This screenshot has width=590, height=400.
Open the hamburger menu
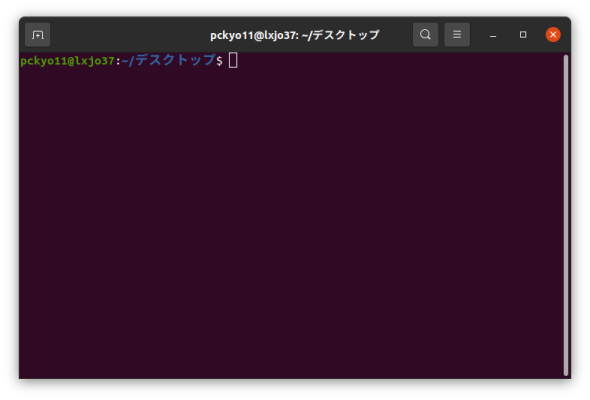pos(457,35)
